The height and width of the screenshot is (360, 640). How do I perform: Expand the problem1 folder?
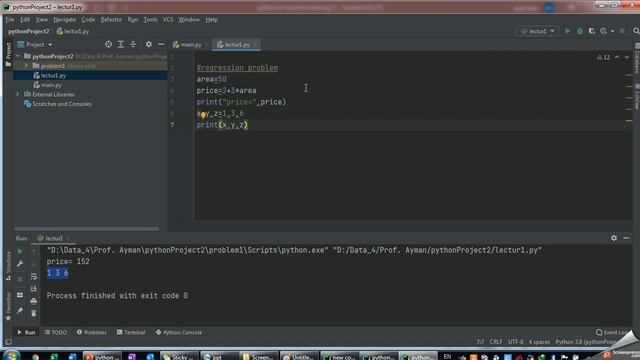click(26, 66)
